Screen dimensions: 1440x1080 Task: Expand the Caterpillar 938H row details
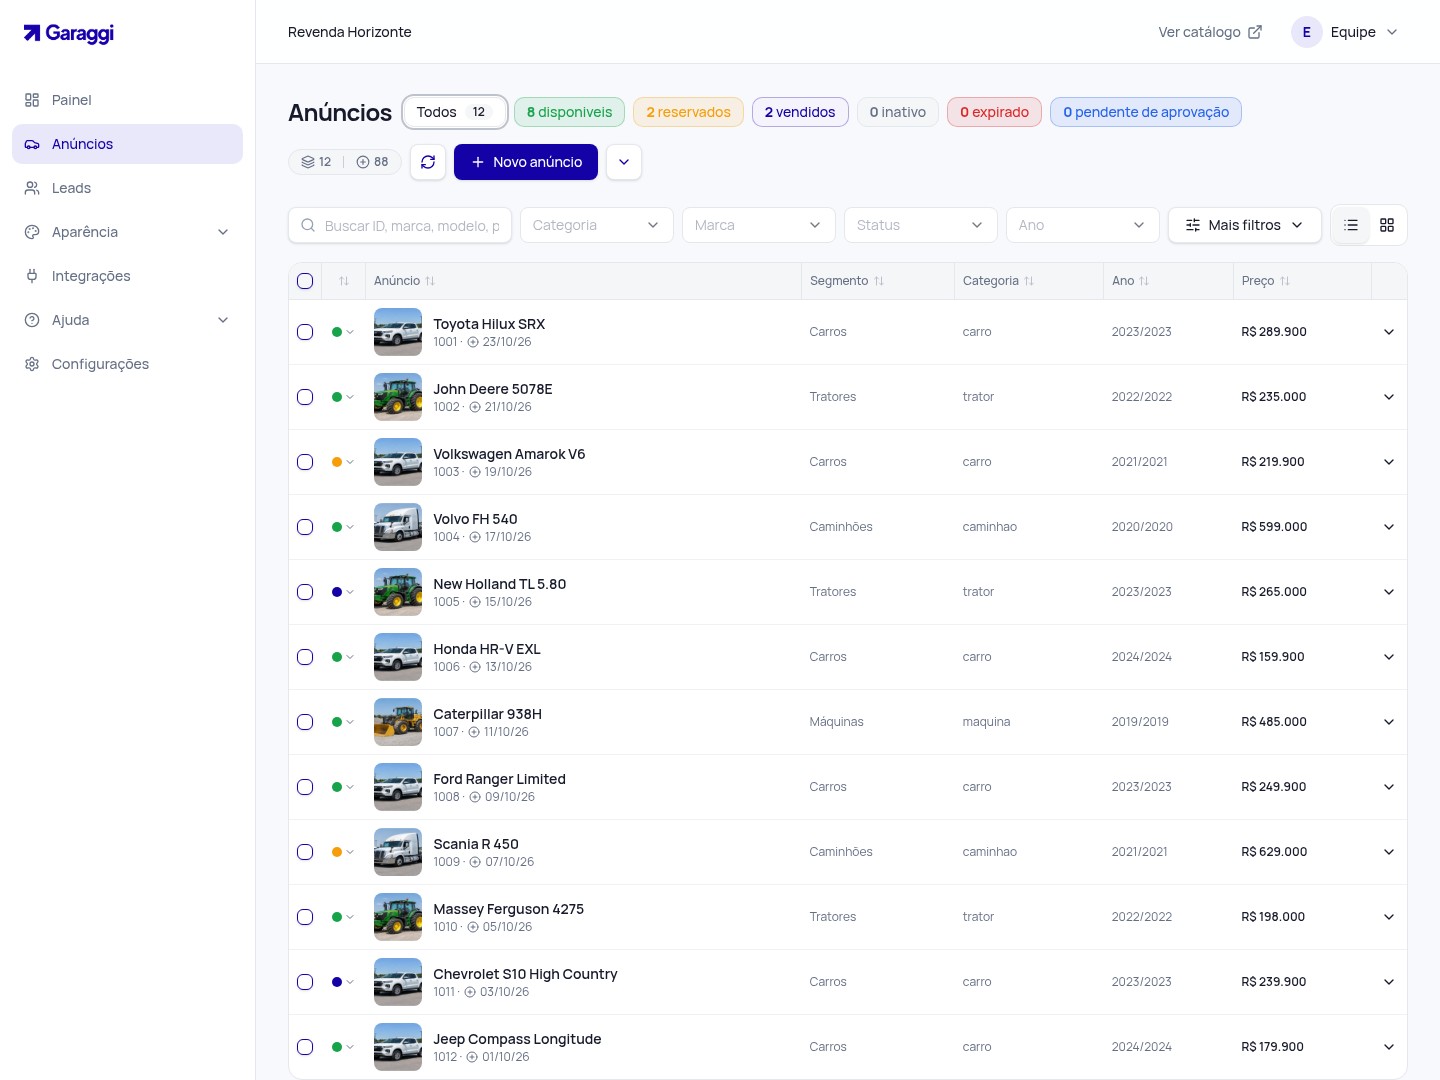(1389, 722)
